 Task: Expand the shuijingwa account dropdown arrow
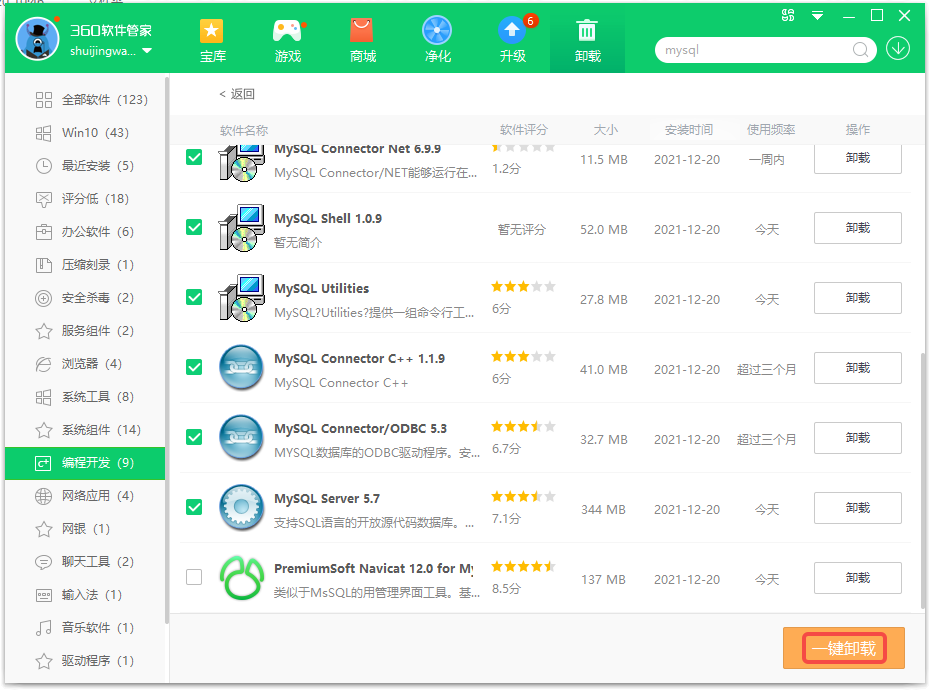pos(147,51)
